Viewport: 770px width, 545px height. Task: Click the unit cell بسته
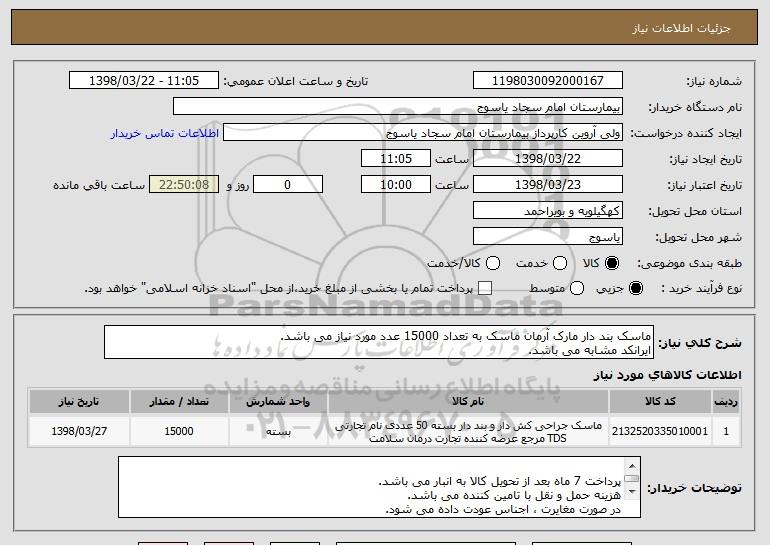click(278, 431)
